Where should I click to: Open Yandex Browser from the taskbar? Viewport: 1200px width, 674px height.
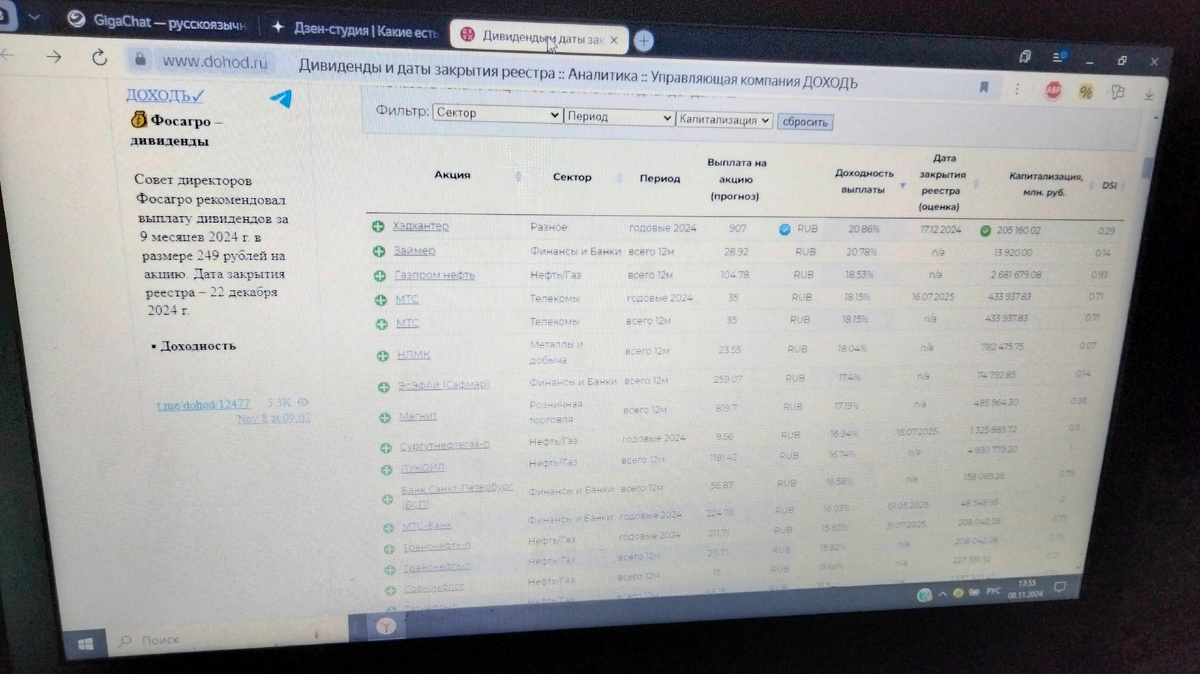(x=384, y=627)
